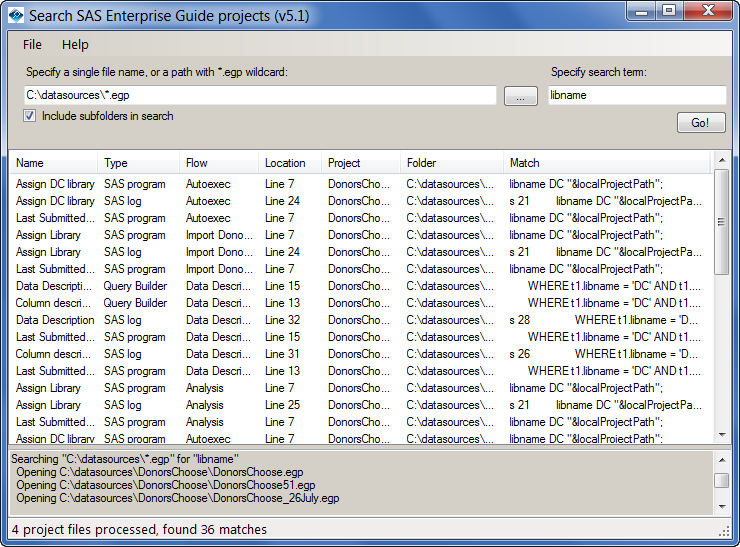Click the browse (...) button
The height and width of the screenshot is (547, 740).
tap(521, 96)
